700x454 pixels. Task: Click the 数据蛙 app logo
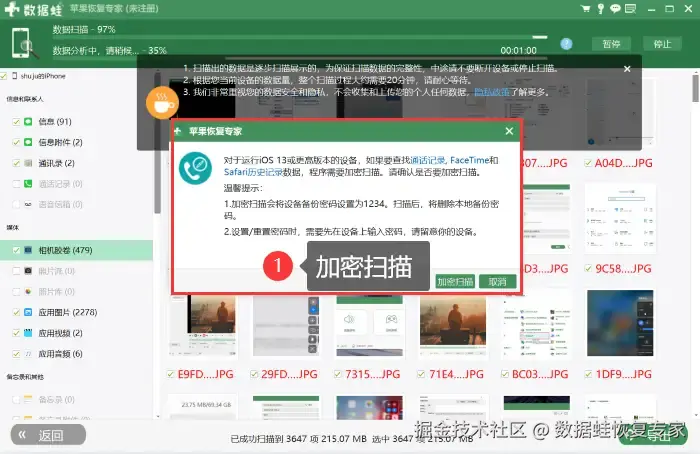pos(33,8)
